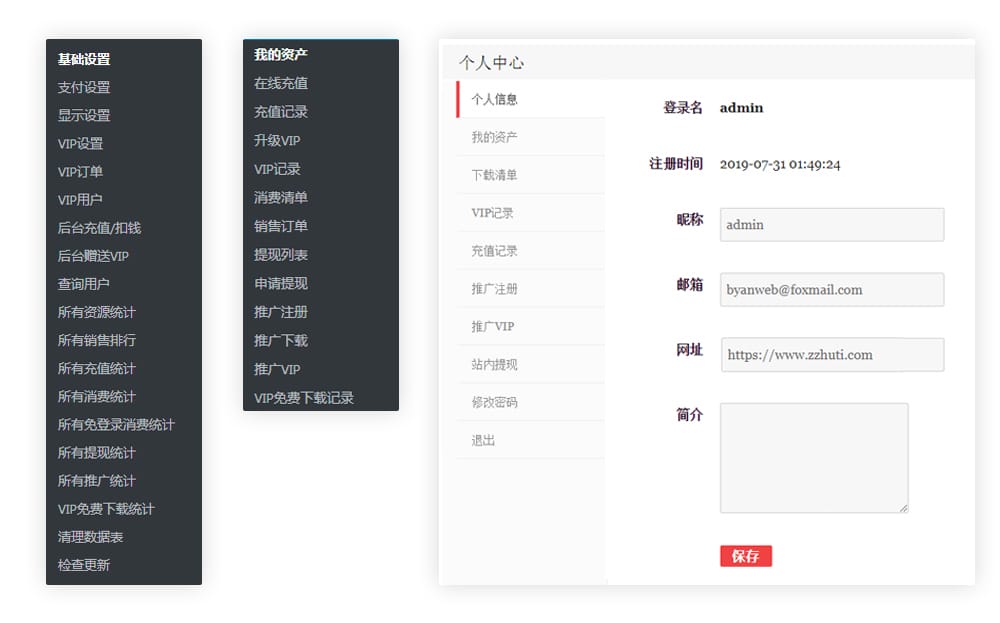The width and height of the screenshot is (1000, 623).
Task: Check for updates via 检查更新
Action: [82, 564]
